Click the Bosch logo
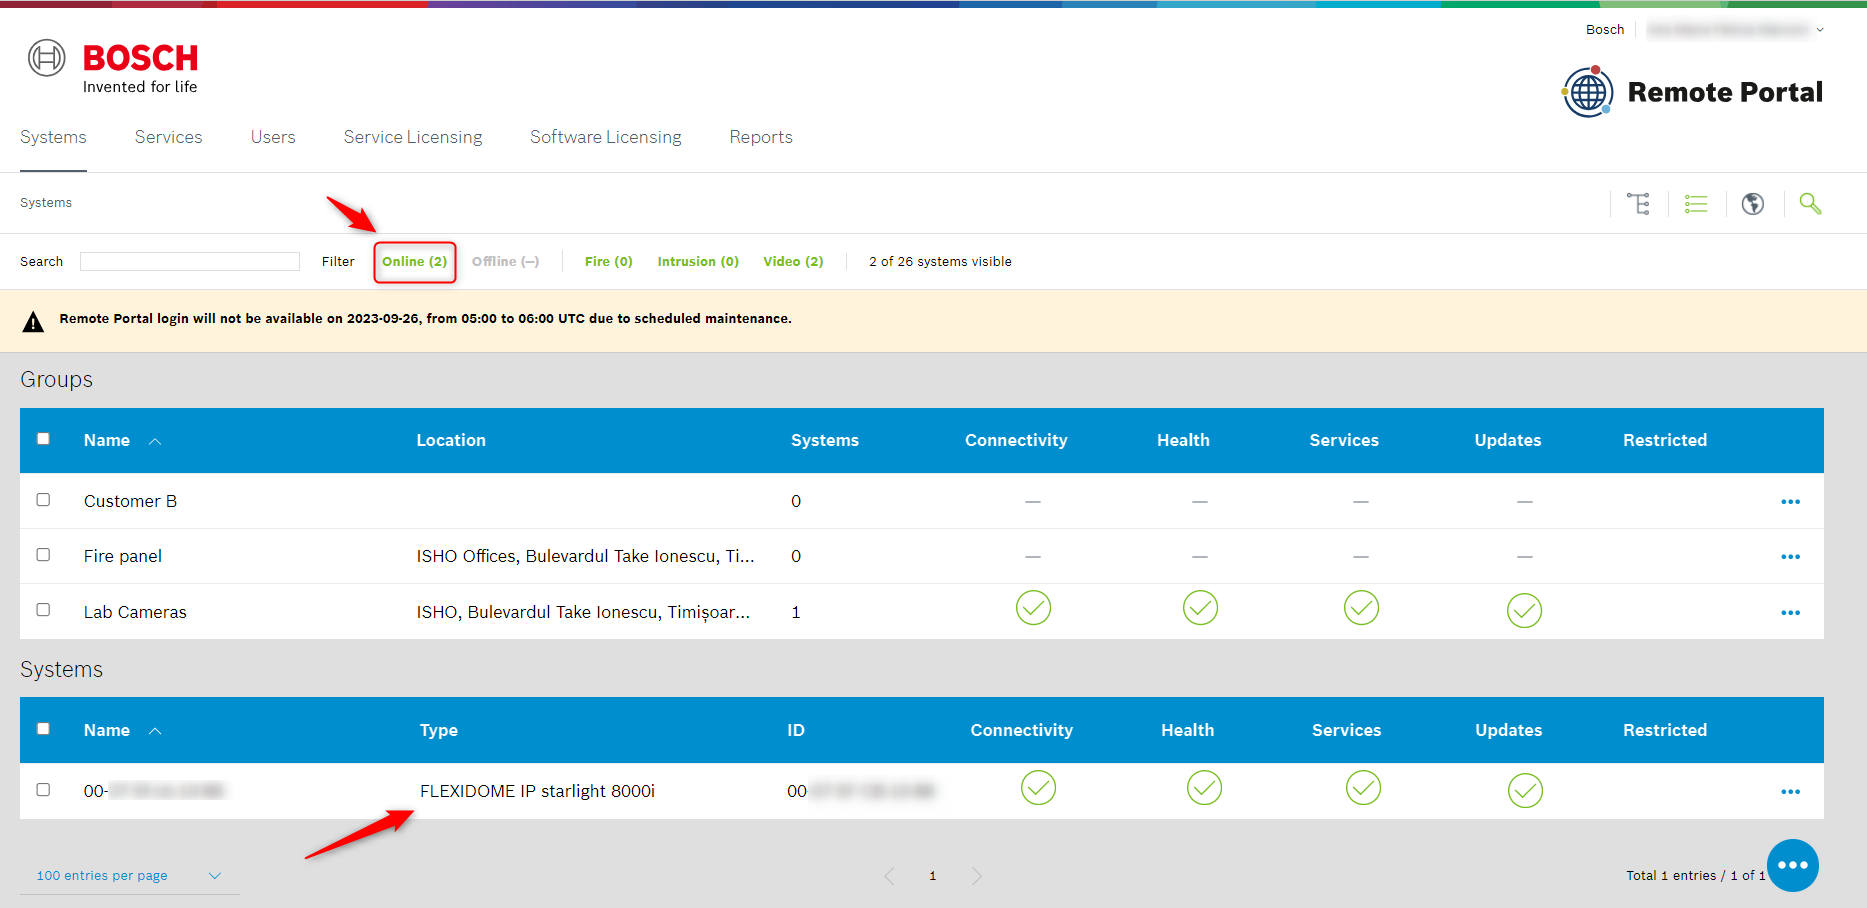 click(x=113, y=68)
